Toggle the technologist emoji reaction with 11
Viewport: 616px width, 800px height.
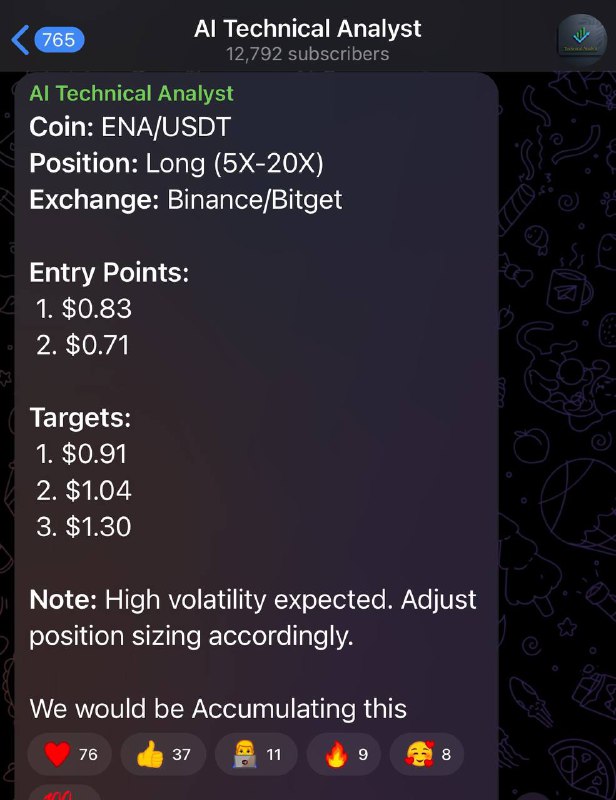[256, 754]
